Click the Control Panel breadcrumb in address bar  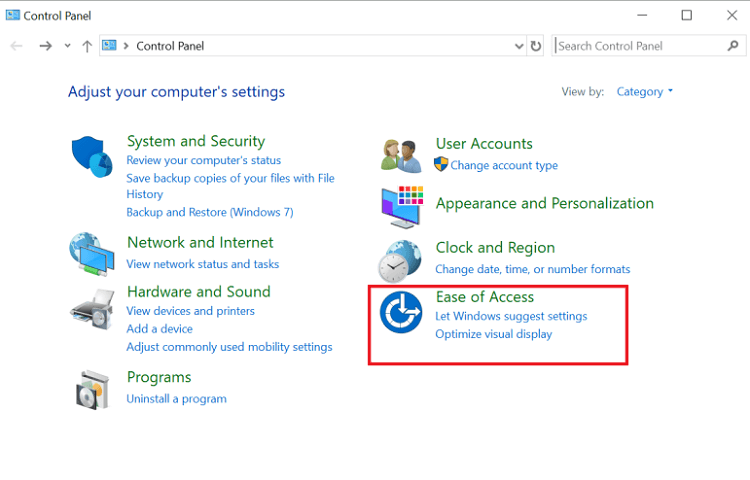pos(170,46)
